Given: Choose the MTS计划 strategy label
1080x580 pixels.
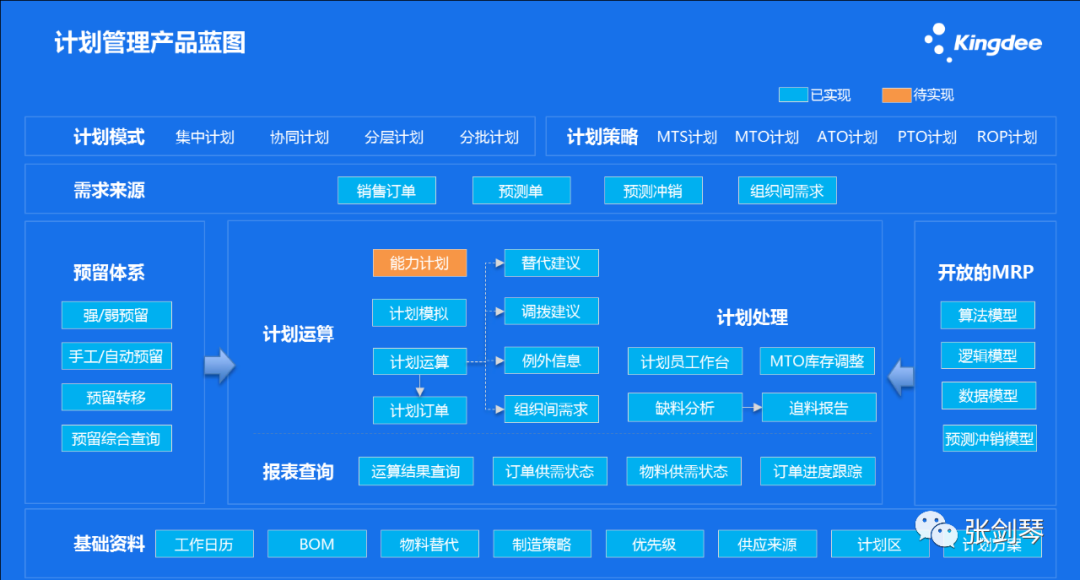Looking at the screenshot, I should click(687, 137).
